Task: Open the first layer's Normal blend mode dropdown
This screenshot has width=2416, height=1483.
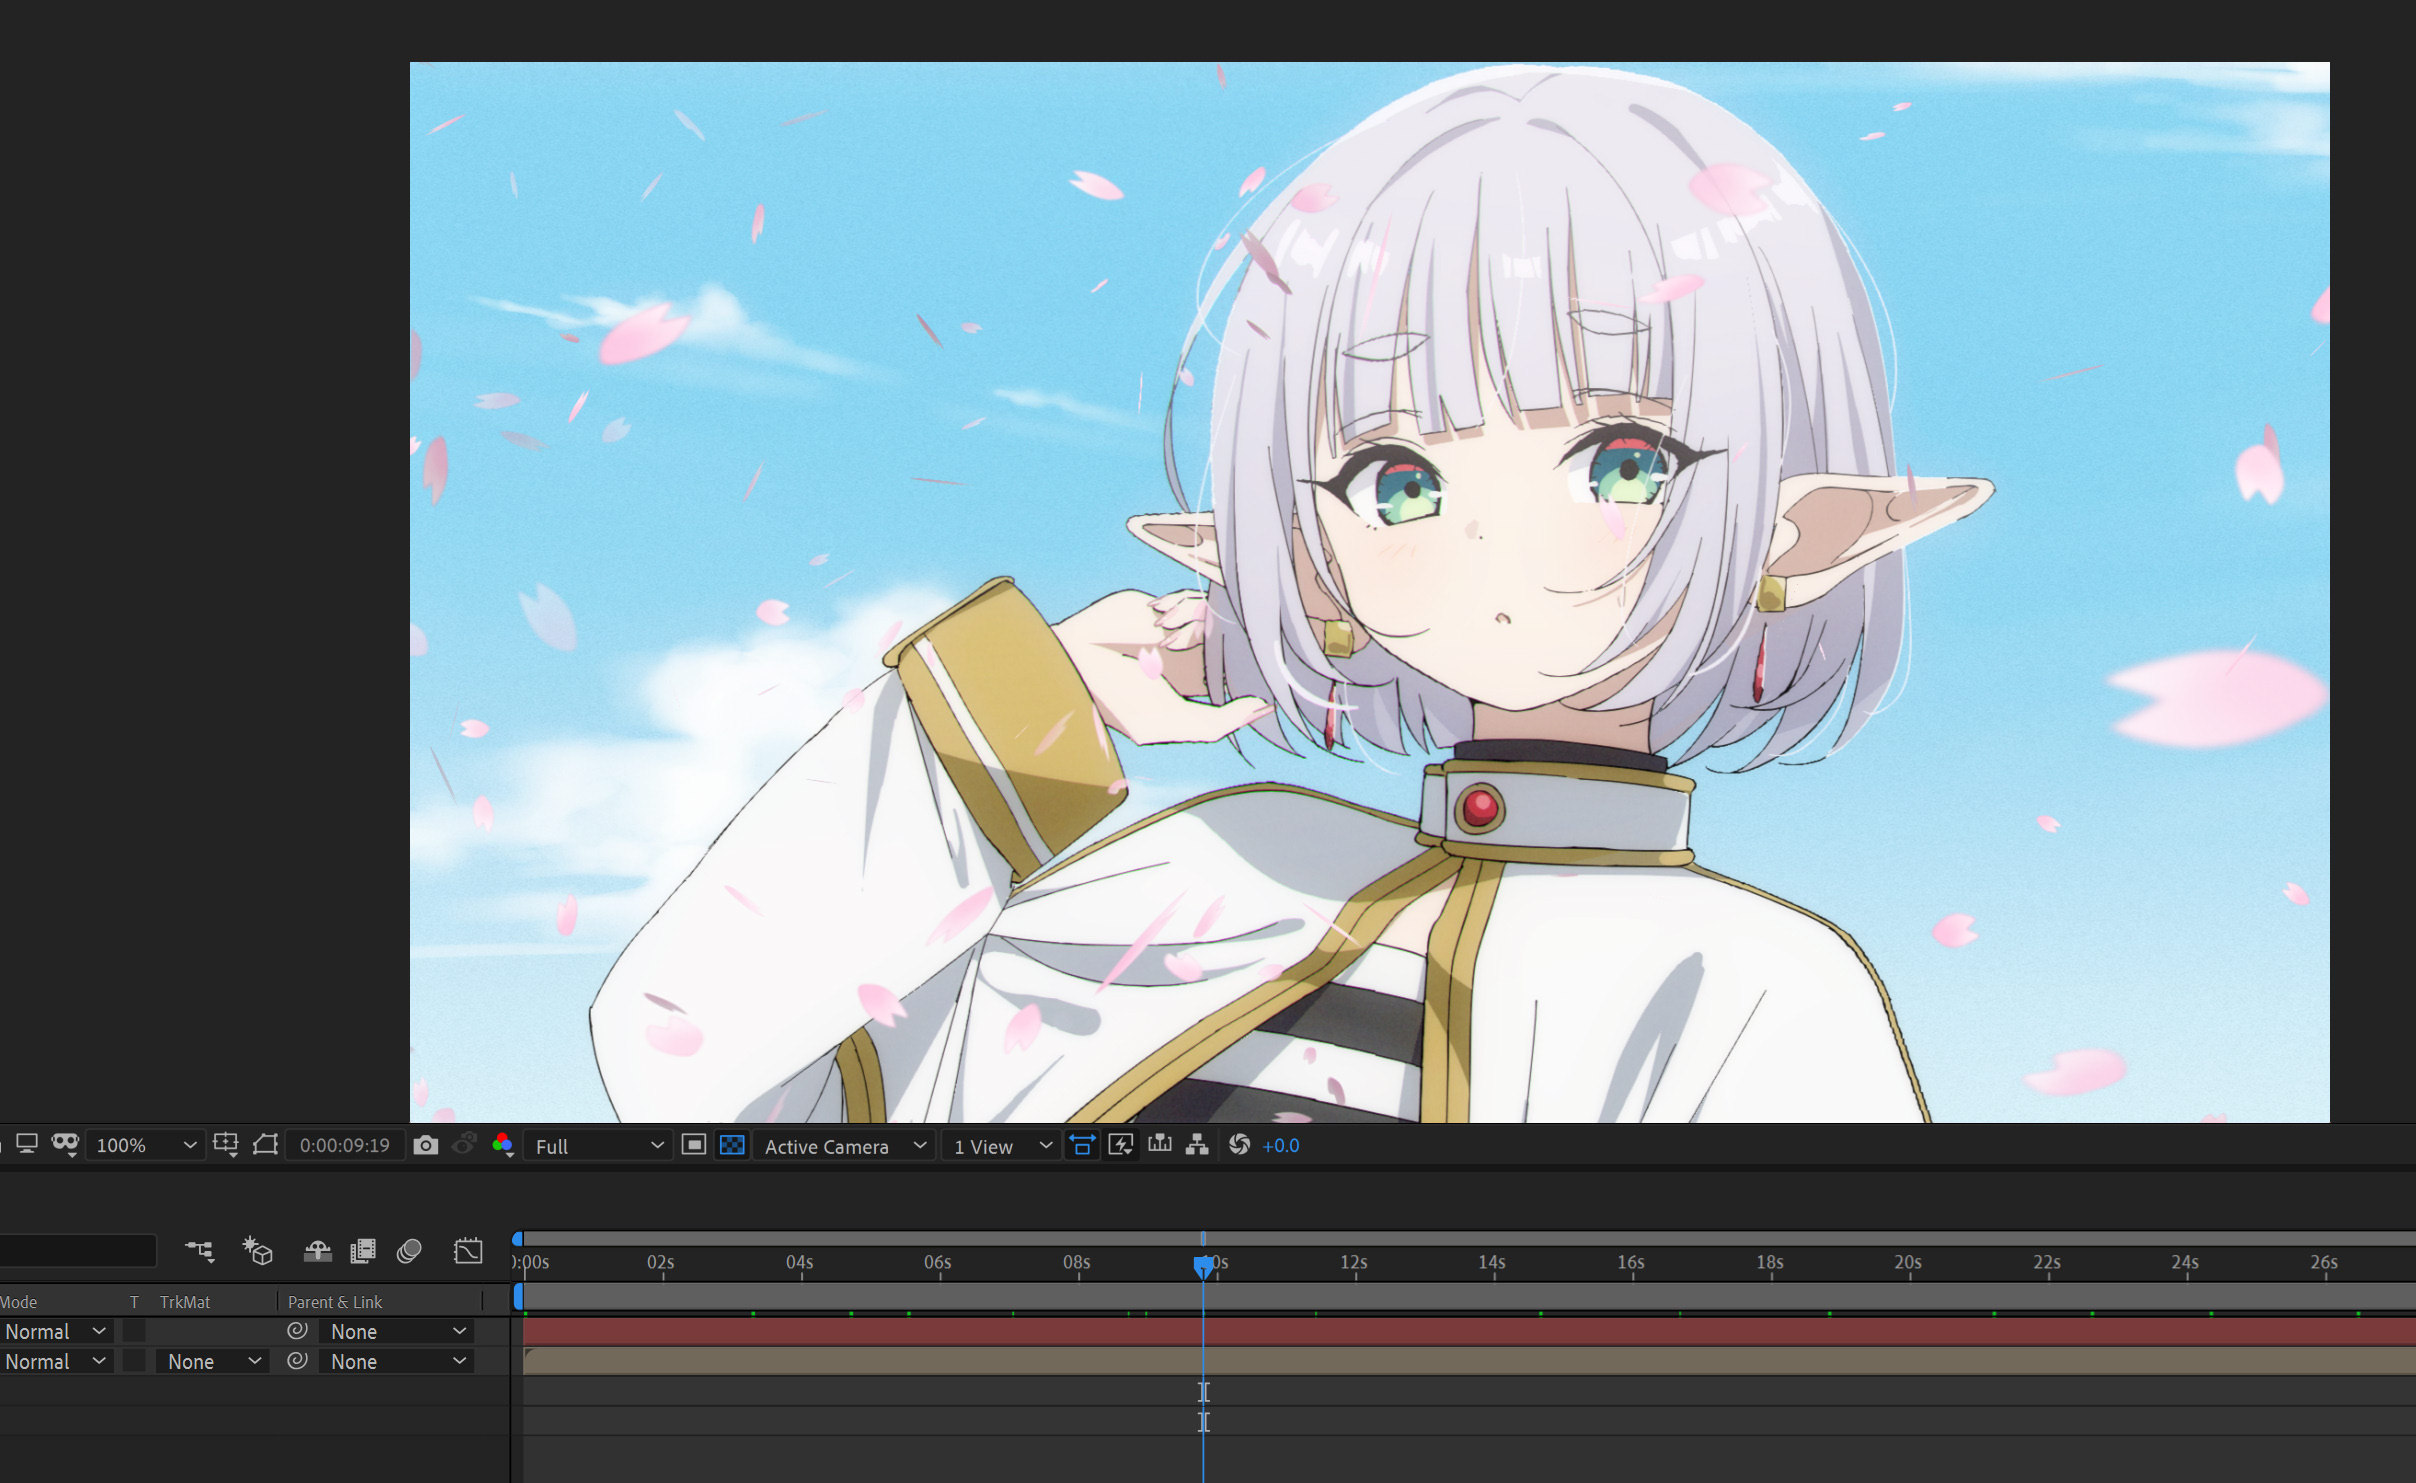Action: coord(55,1332)
